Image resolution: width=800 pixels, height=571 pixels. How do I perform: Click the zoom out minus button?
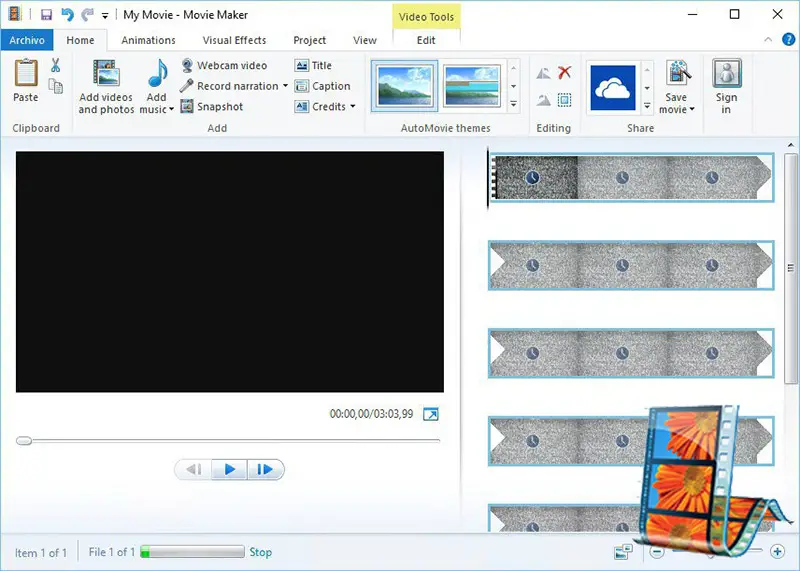tap(657, 552)
